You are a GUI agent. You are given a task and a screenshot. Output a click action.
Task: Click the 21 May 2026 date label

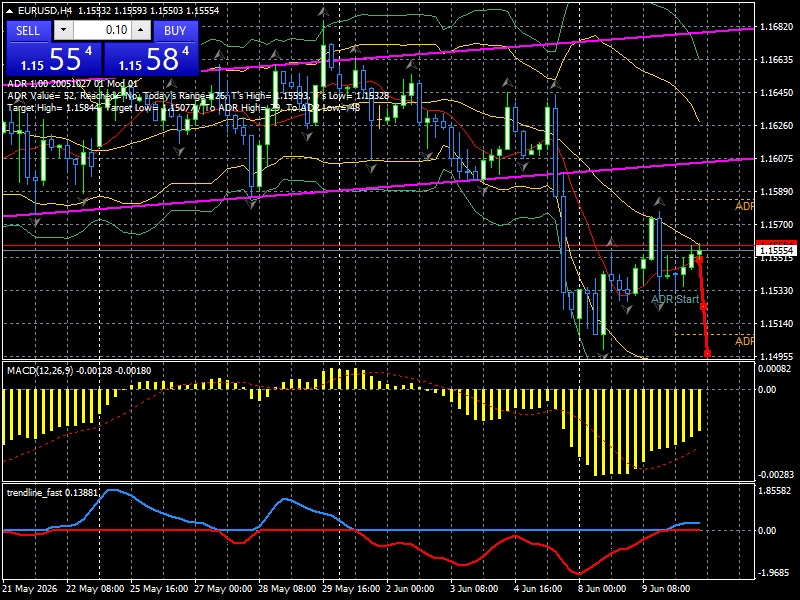30,588
